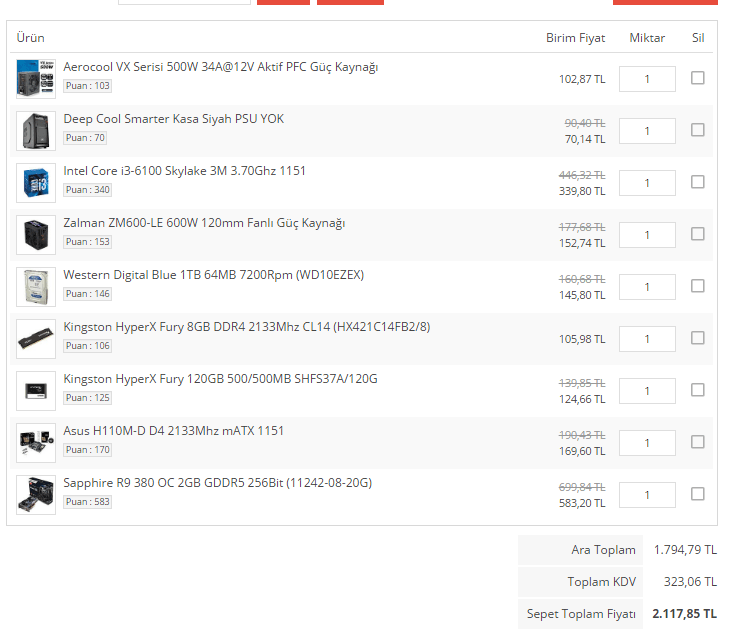The height and width of the screenshot is (631, 730).
Task: Click Puan : 340 badge
Action: 88,190
